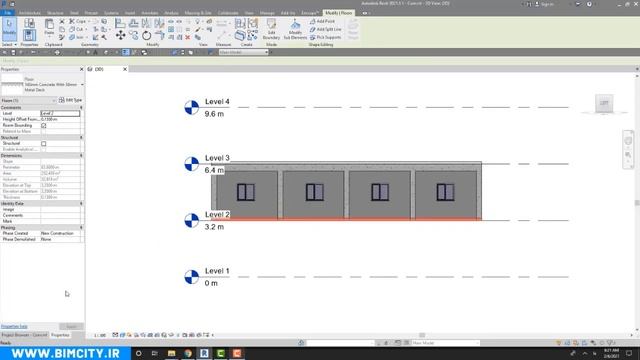Click Modify Sub Elements tool

[x=295, y=29]
